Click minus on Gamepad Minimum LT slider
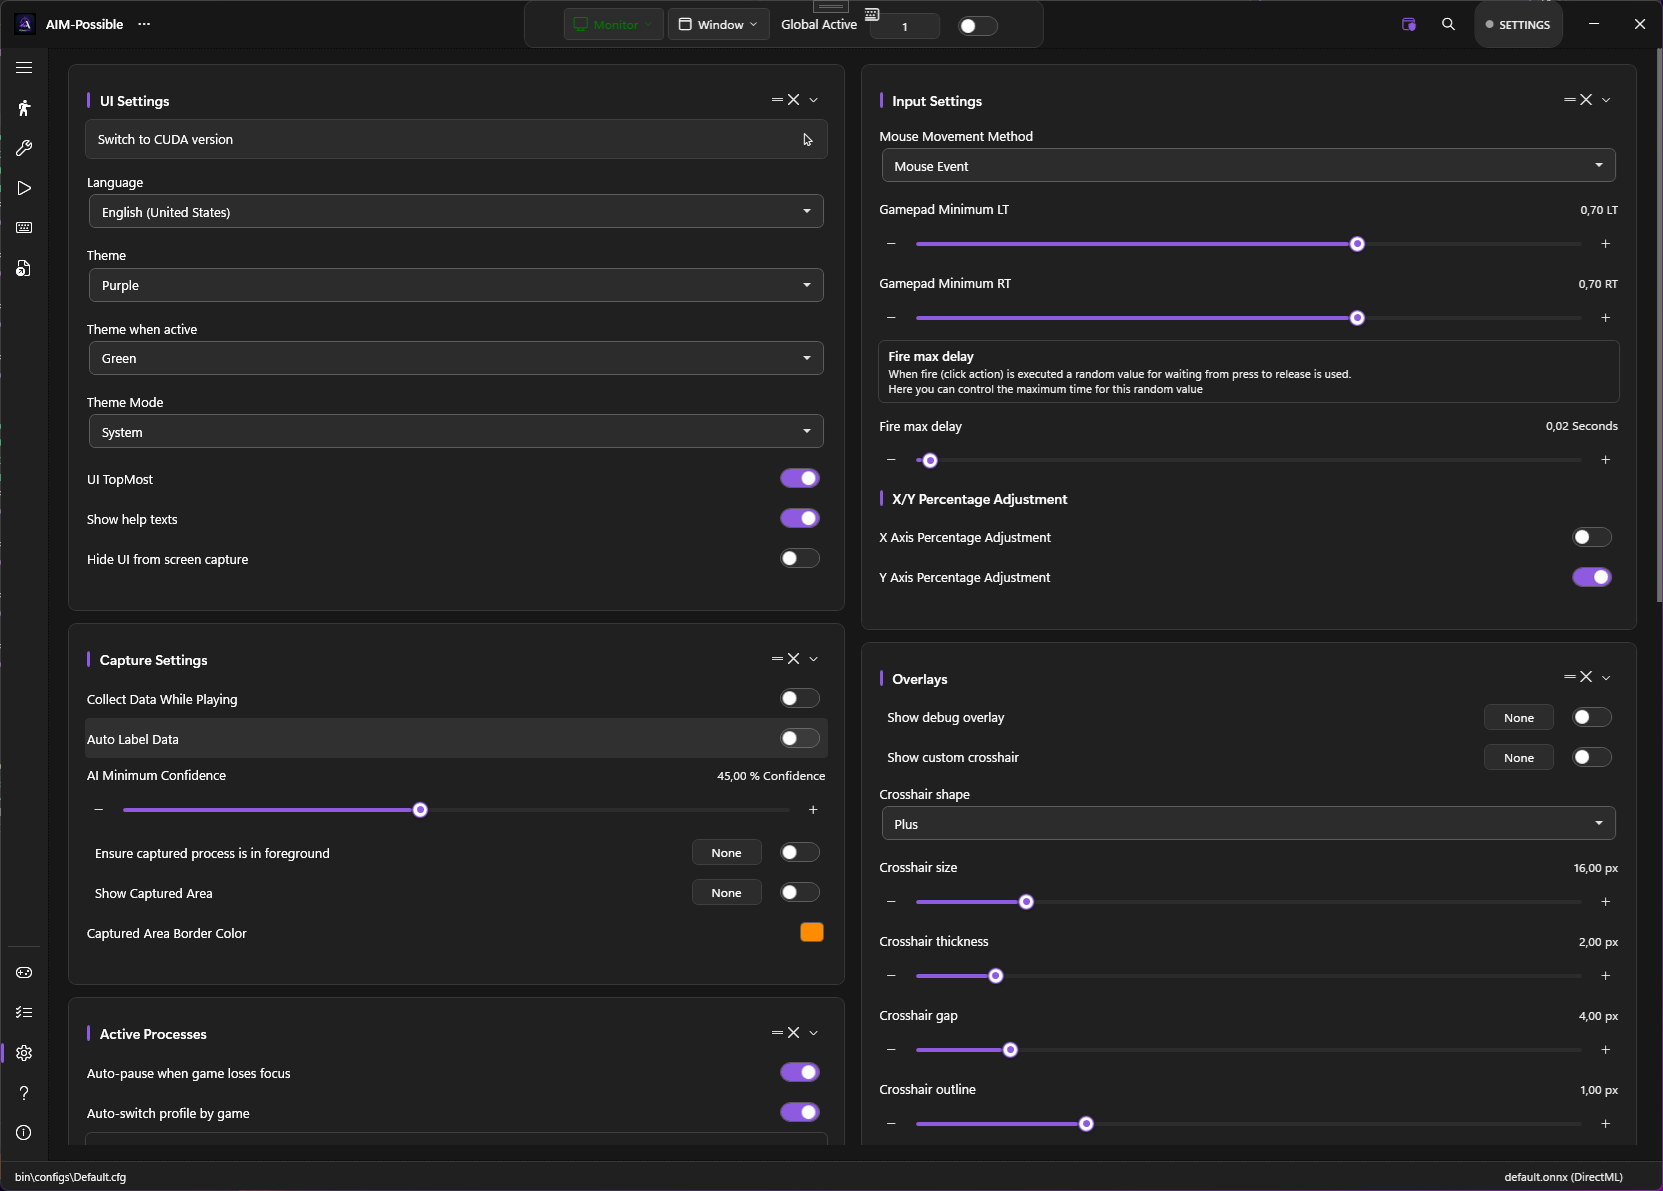 pos(891,244)
